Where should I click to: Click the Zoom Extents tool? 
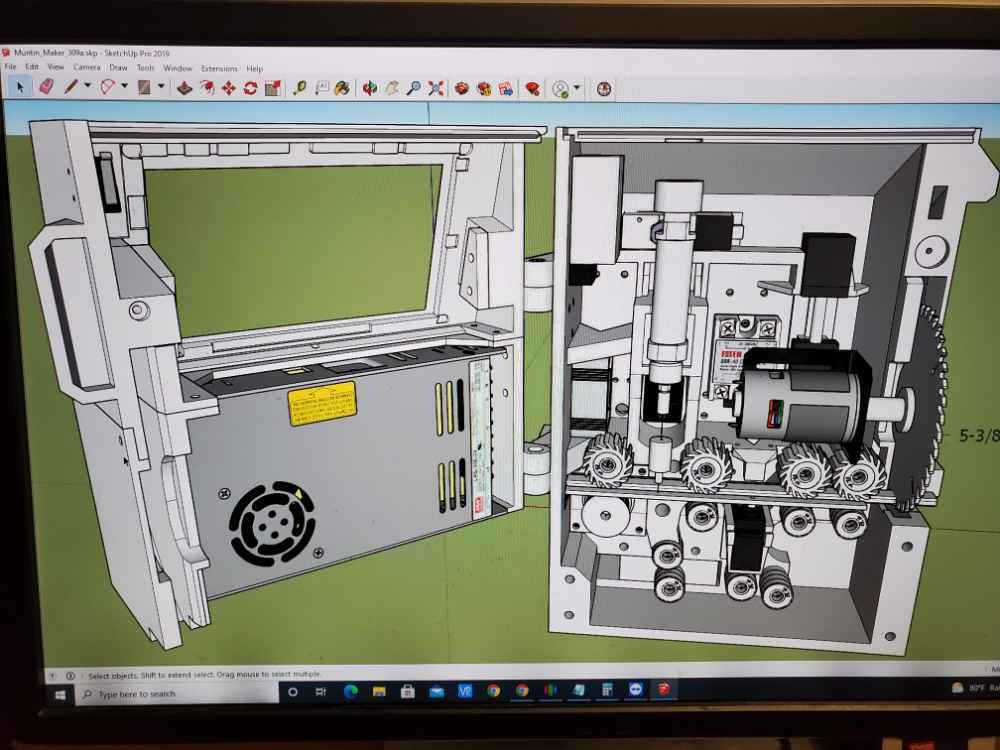tap(436, 88)
